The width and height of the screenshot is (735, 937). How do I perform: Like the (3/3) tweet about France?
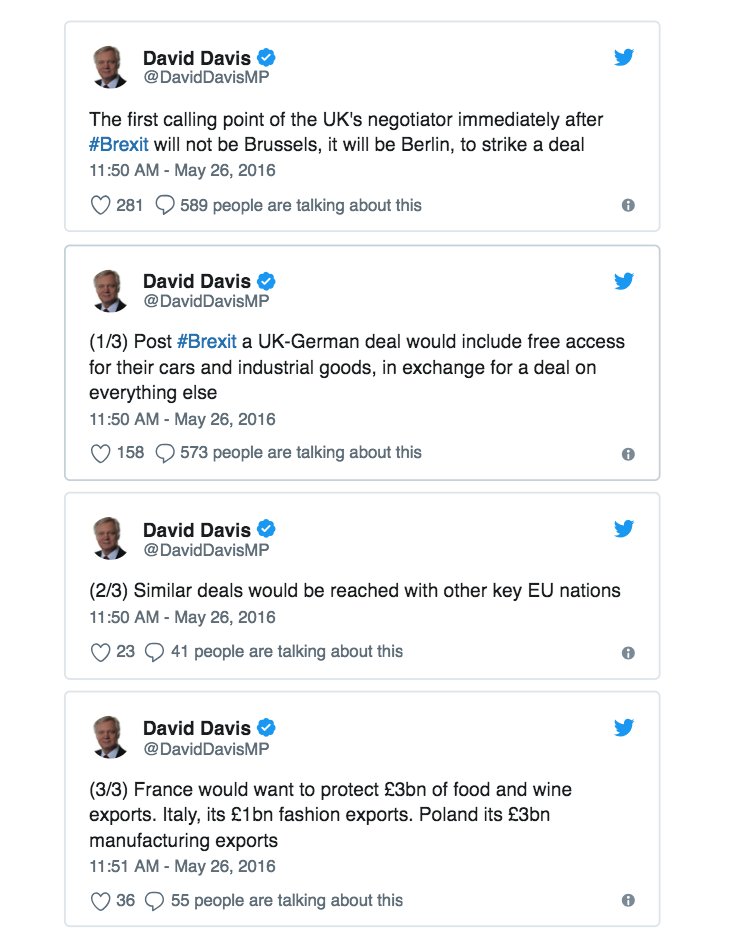click(x=100, y=900)
